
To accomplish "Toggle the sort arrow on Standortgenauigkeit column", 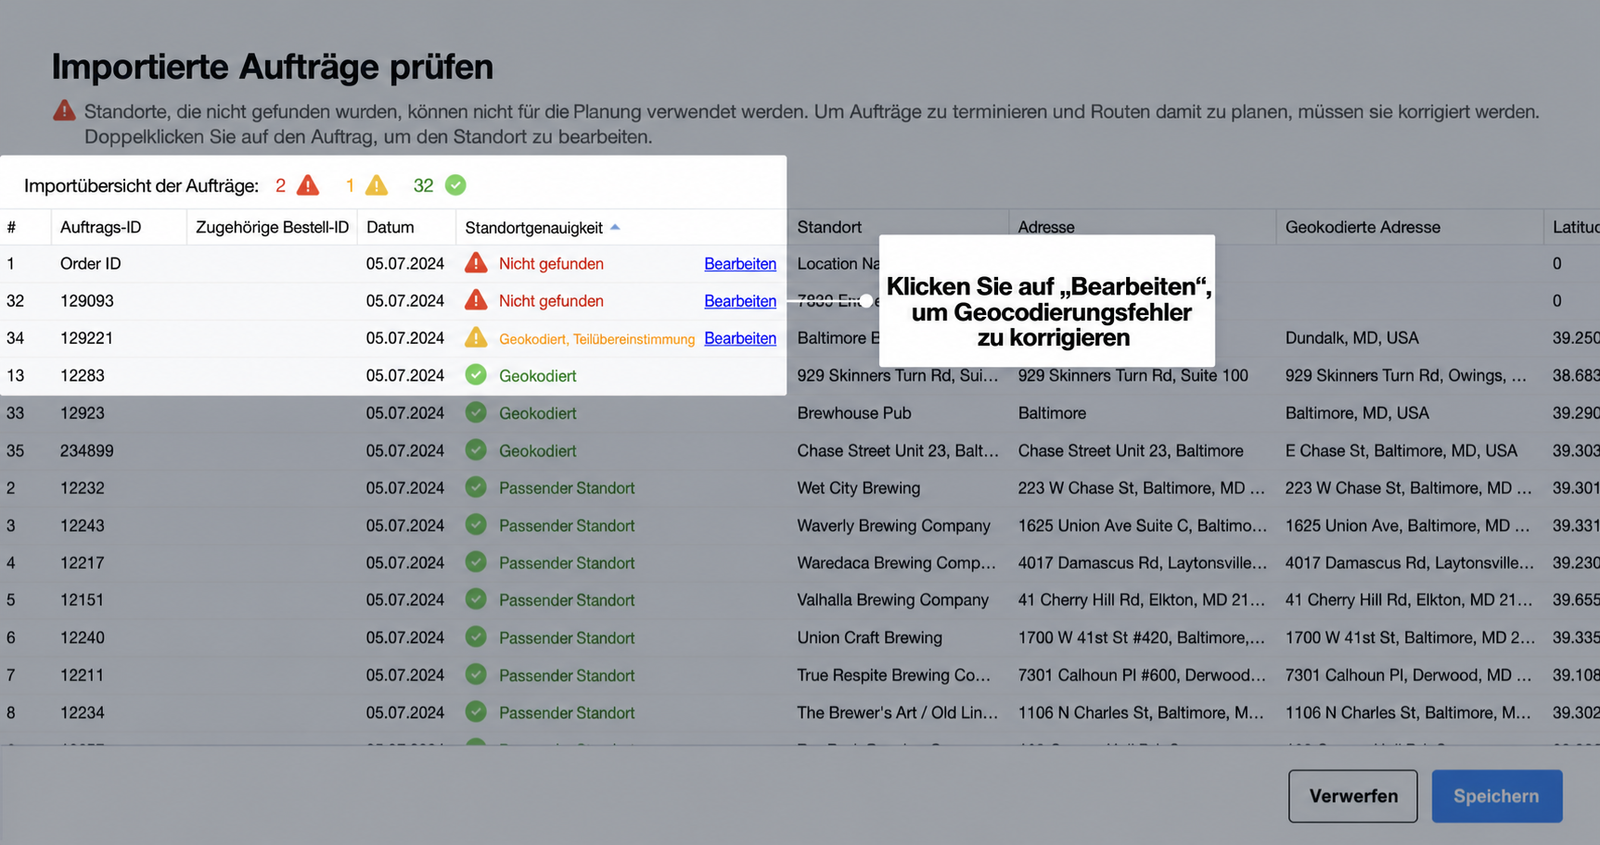I will (615, 227).
